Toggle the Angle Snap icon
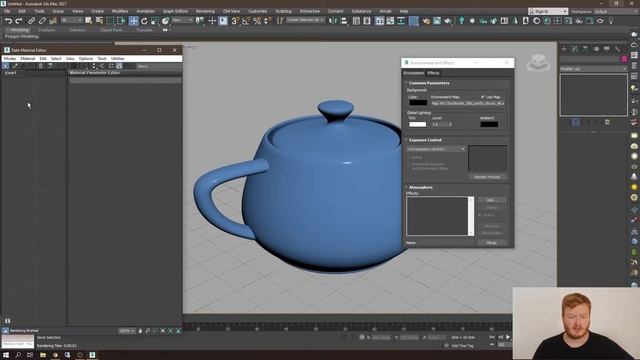640x360 pixels. 246,21
